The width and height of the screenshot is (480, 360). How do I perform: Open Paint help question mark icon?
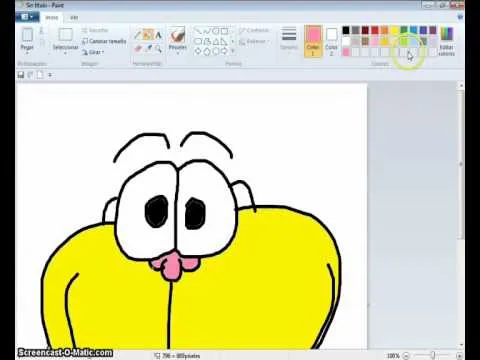click(460, 17)
